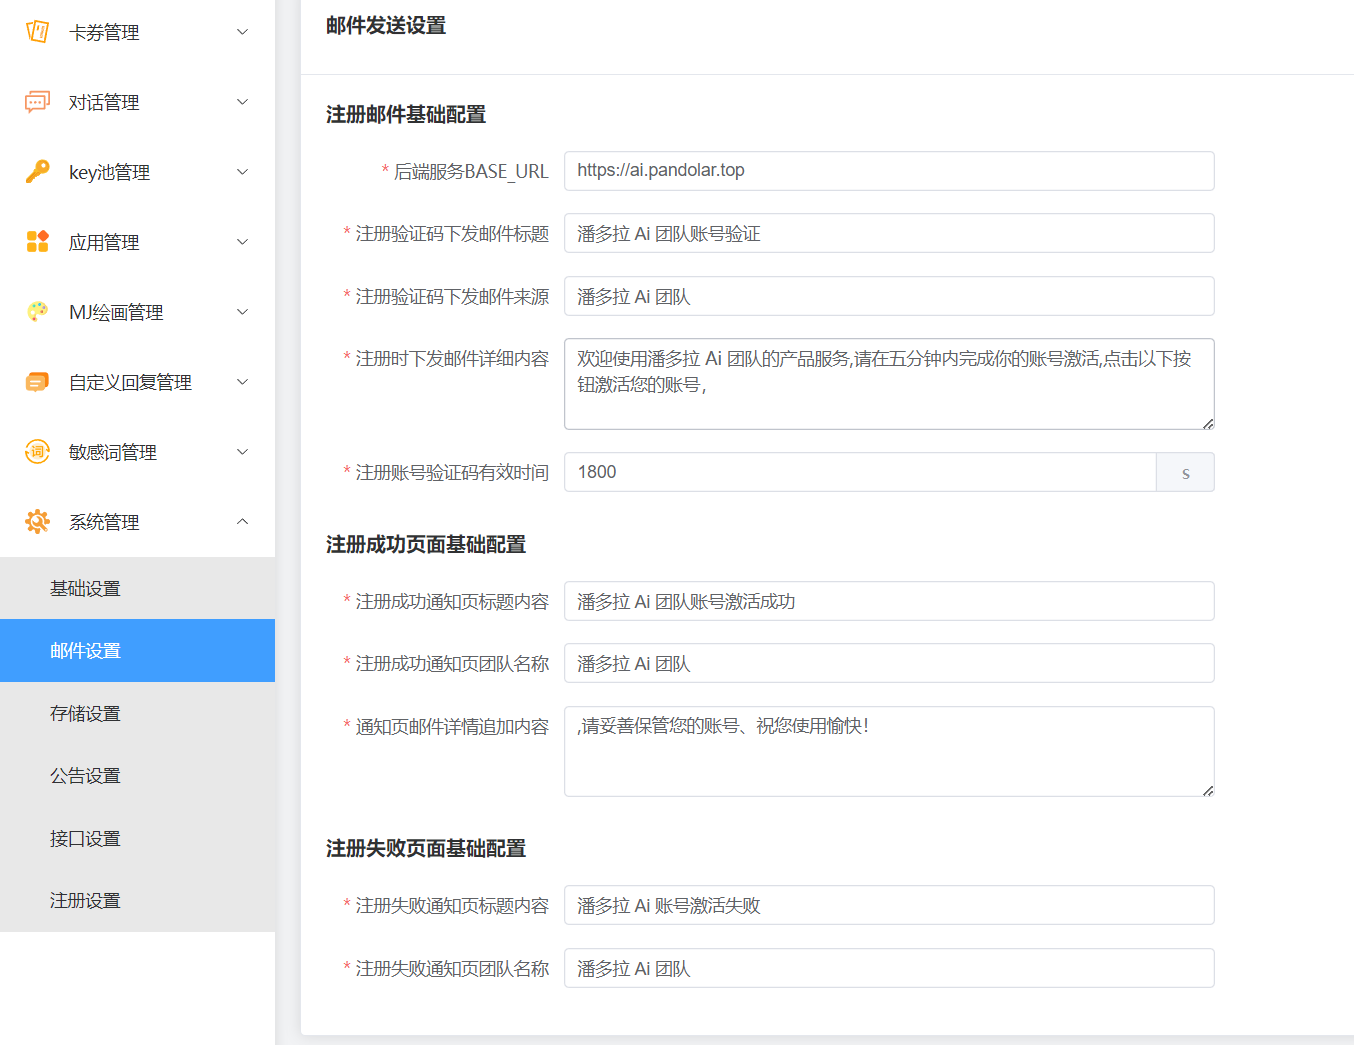Viewport: 1354px width, 1045px height.
Task: Click the 注册时下发邮件详细内容 textarea
Action: coord(888,384)
